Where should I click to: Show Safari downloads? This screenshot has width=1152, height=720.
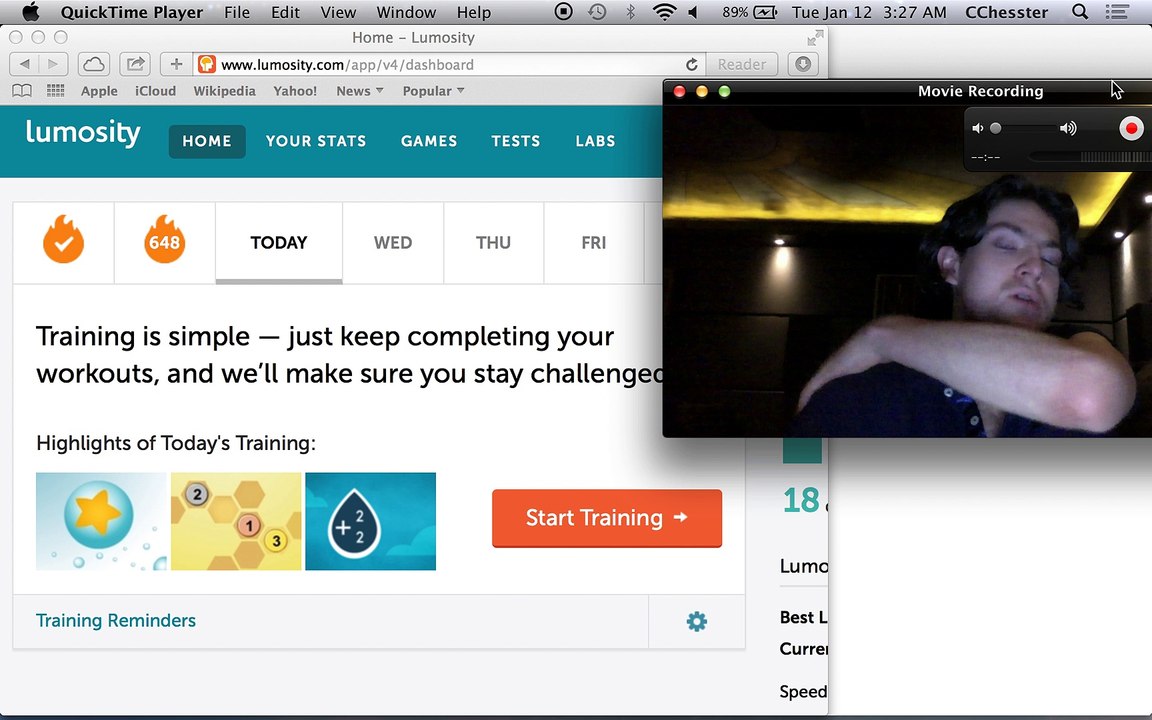[803, 64]
